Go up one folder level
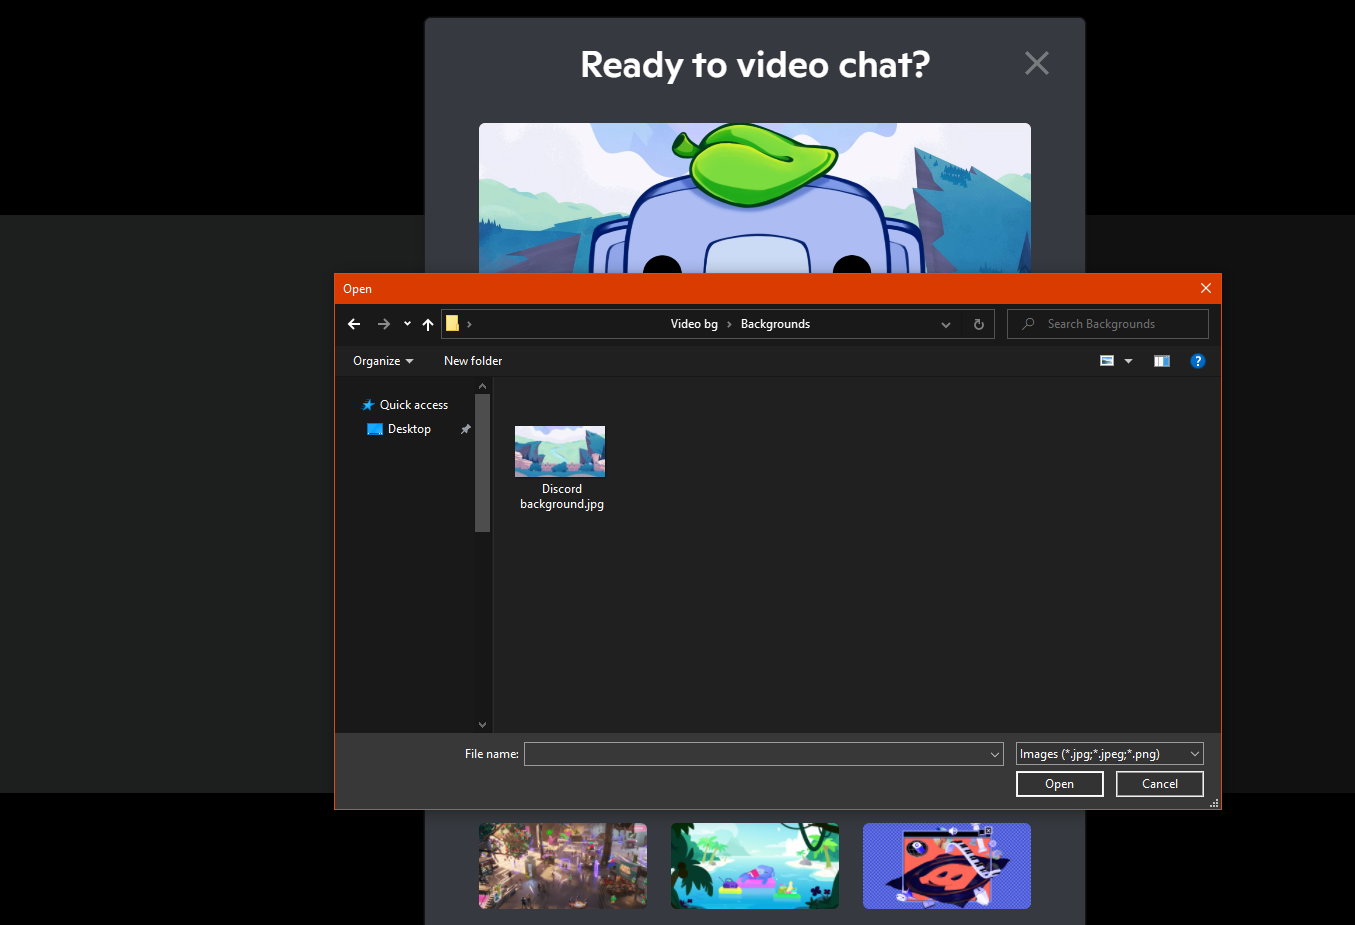Viewport: 1355px width, 925px height. click(x=427, y=323)
